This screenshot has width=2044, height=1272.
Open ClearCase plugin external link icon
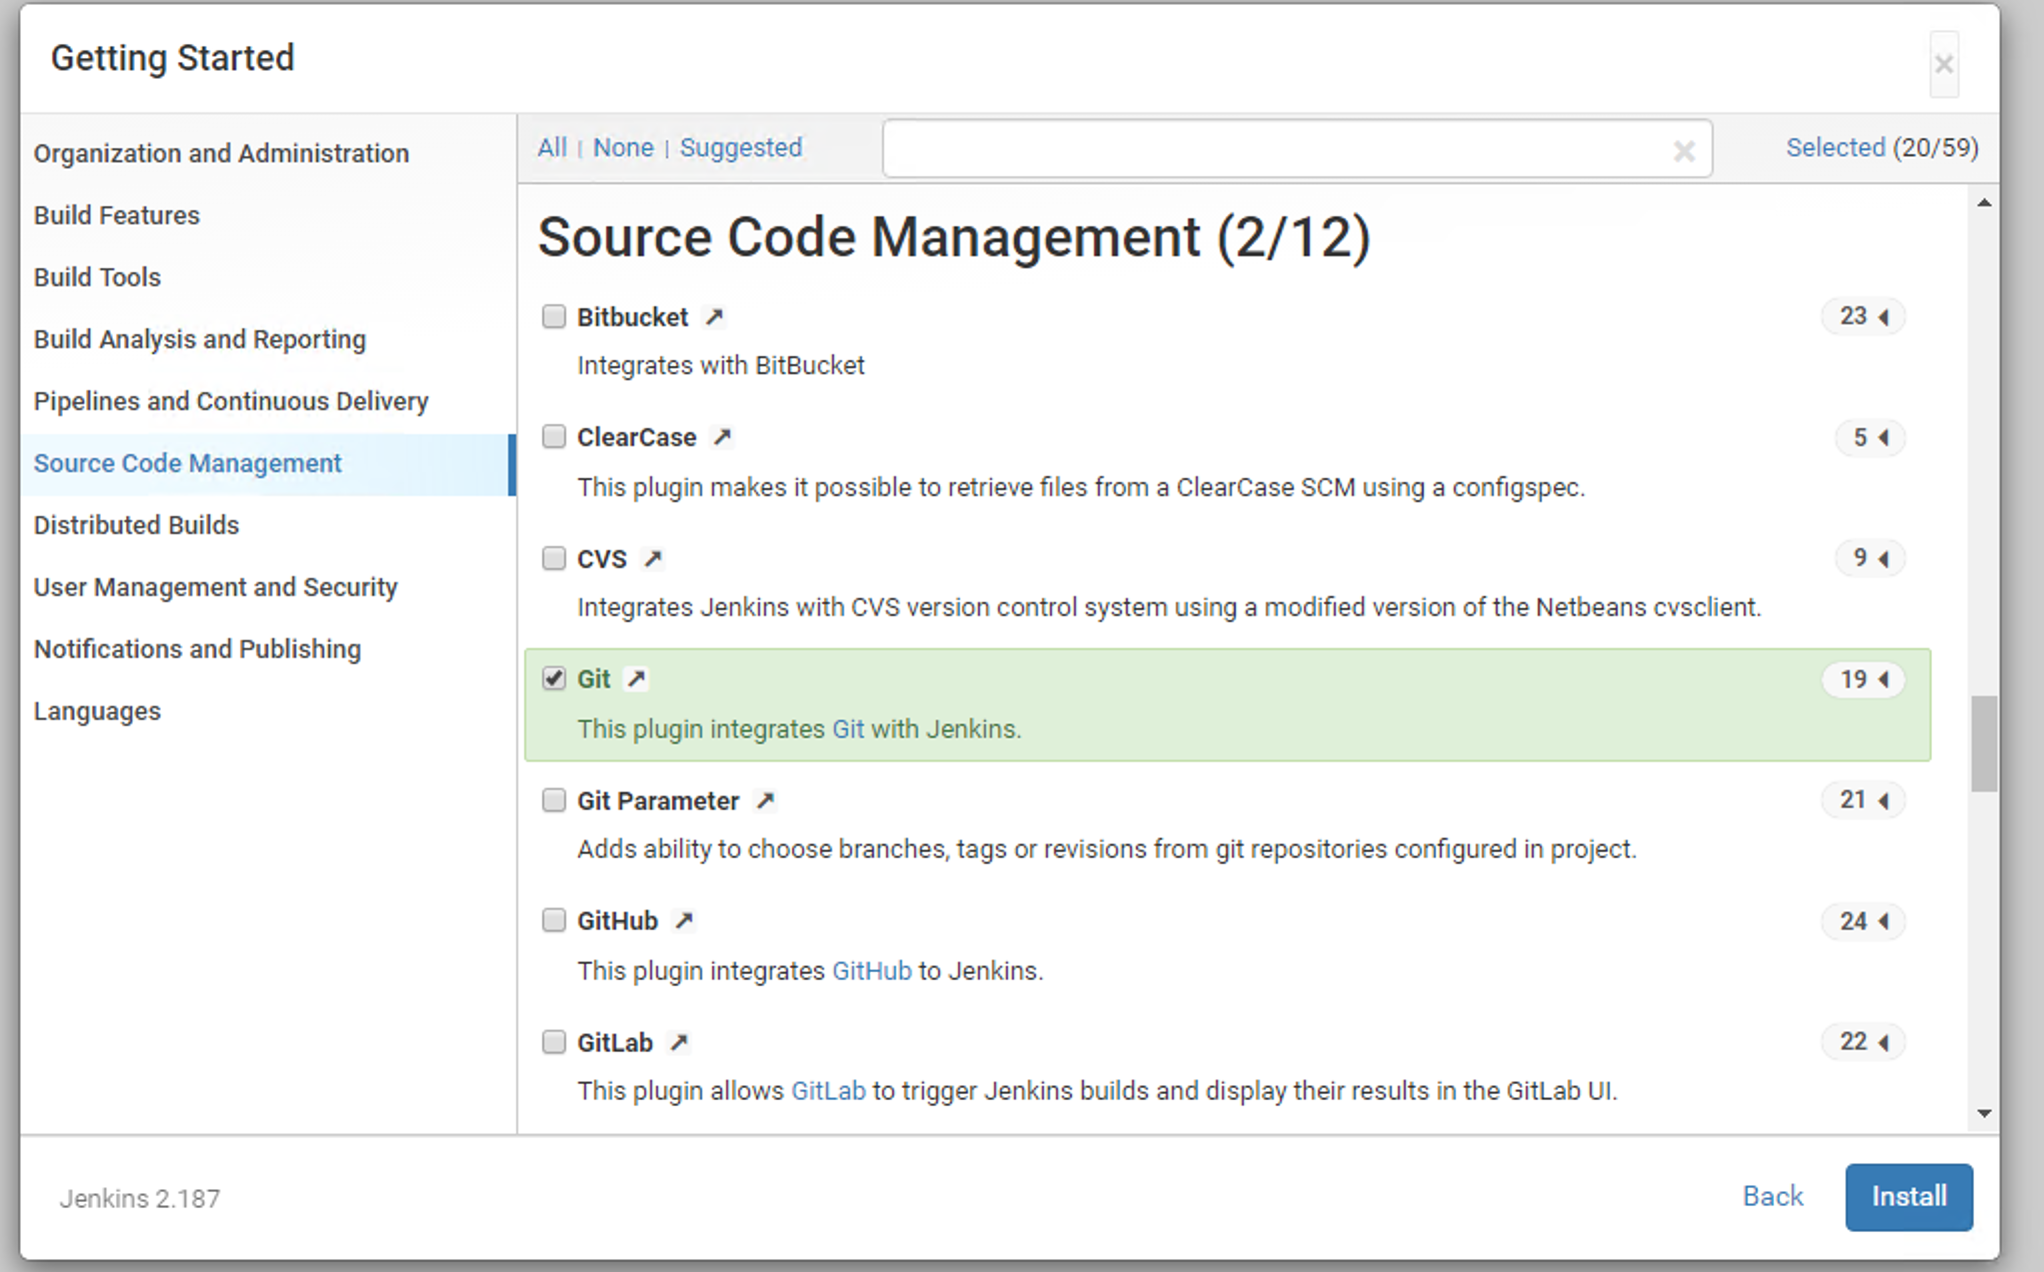click(722, 437)
